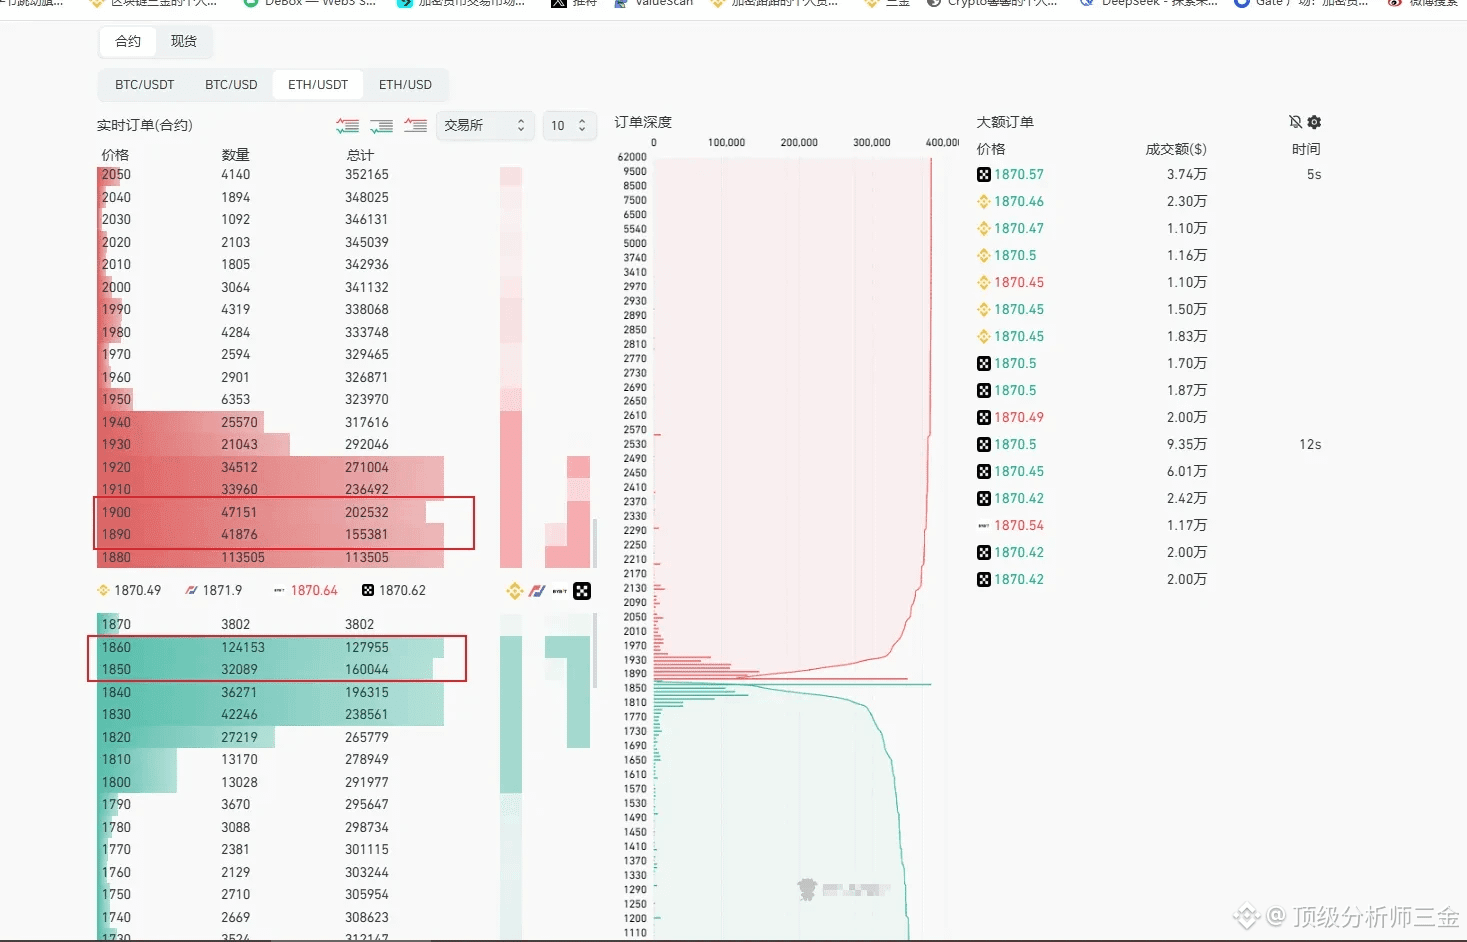The height and width of the screenshot is (942, 1467).
Task: Click large order price 1870.54
Action: point(1019,525)
